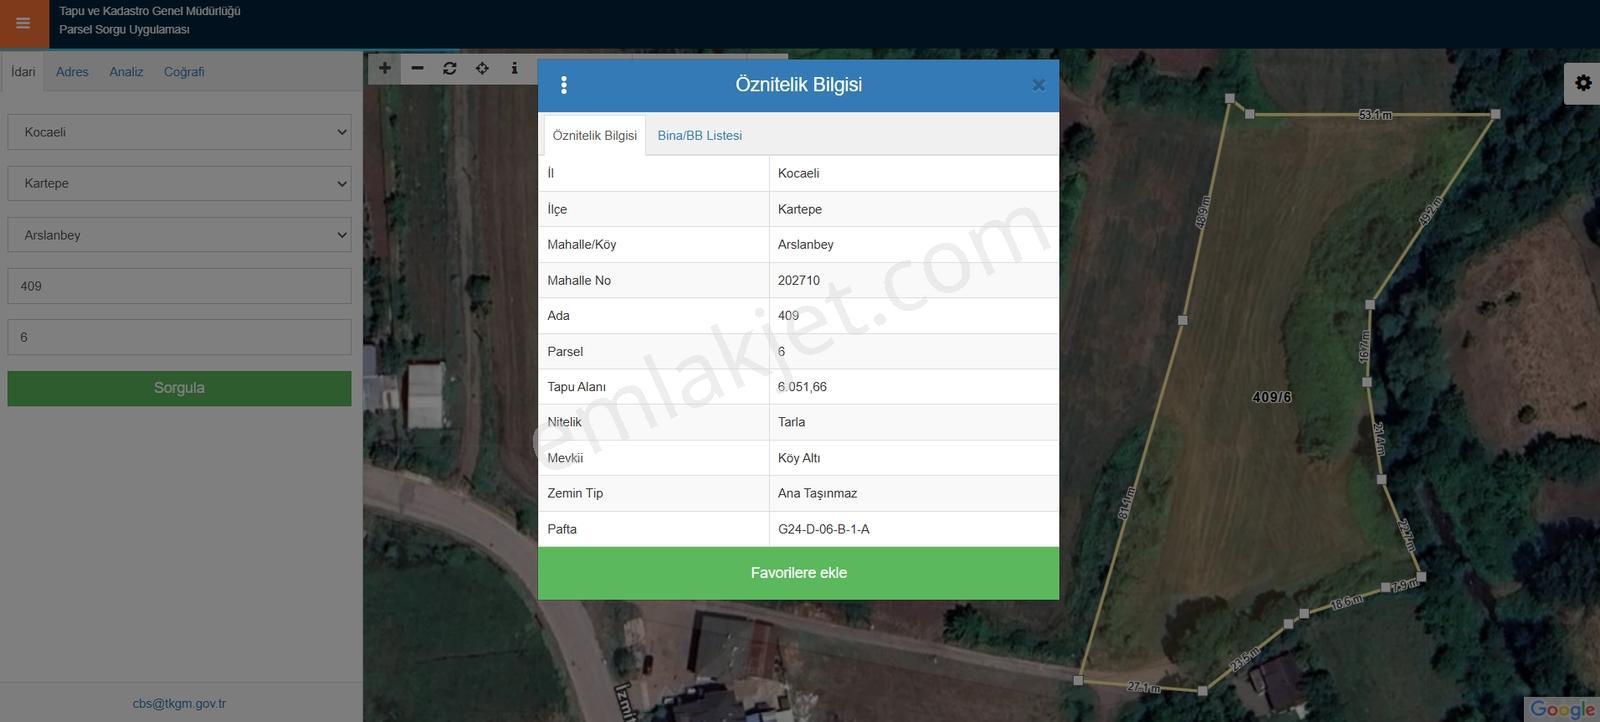The height and width of the screenshot is (722, 1600).
Task: Click the Zemin Tip value Ana Taşınmaz
Action: [817, 493]
